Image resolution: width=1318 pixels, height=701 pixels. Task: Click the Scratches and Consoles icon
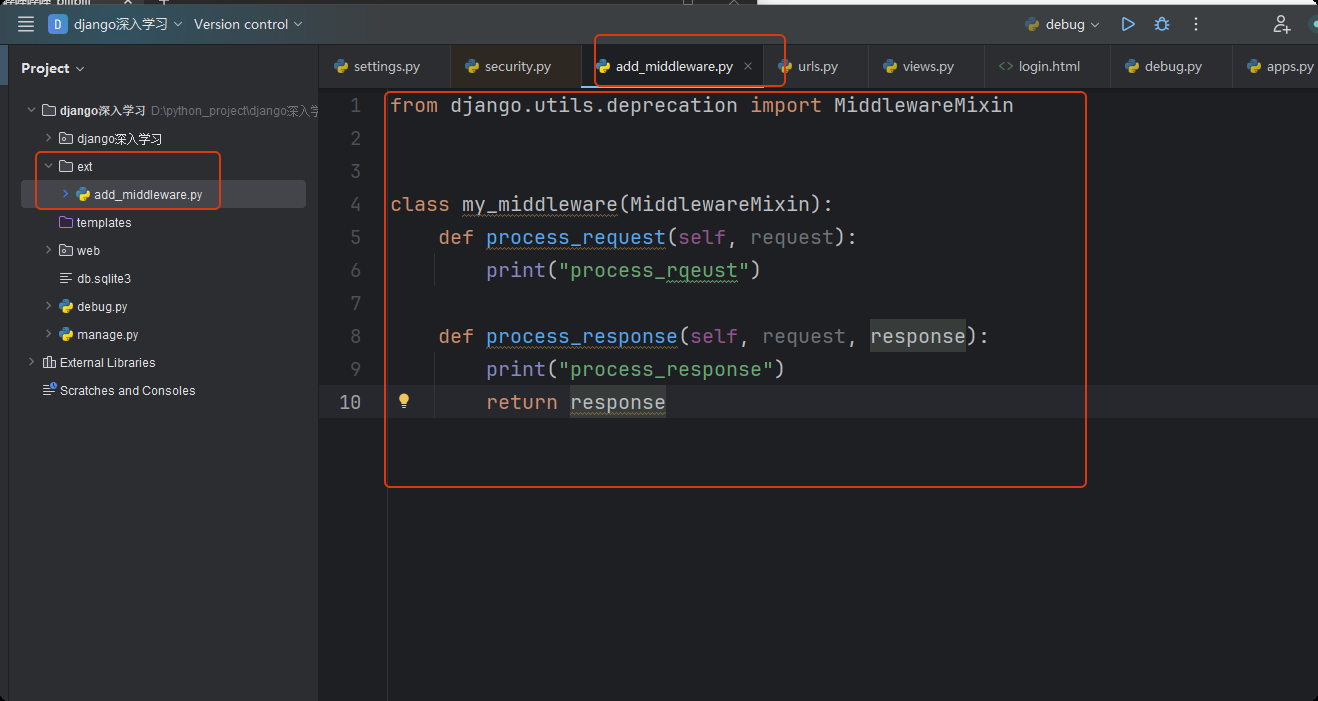coord(49,390)
